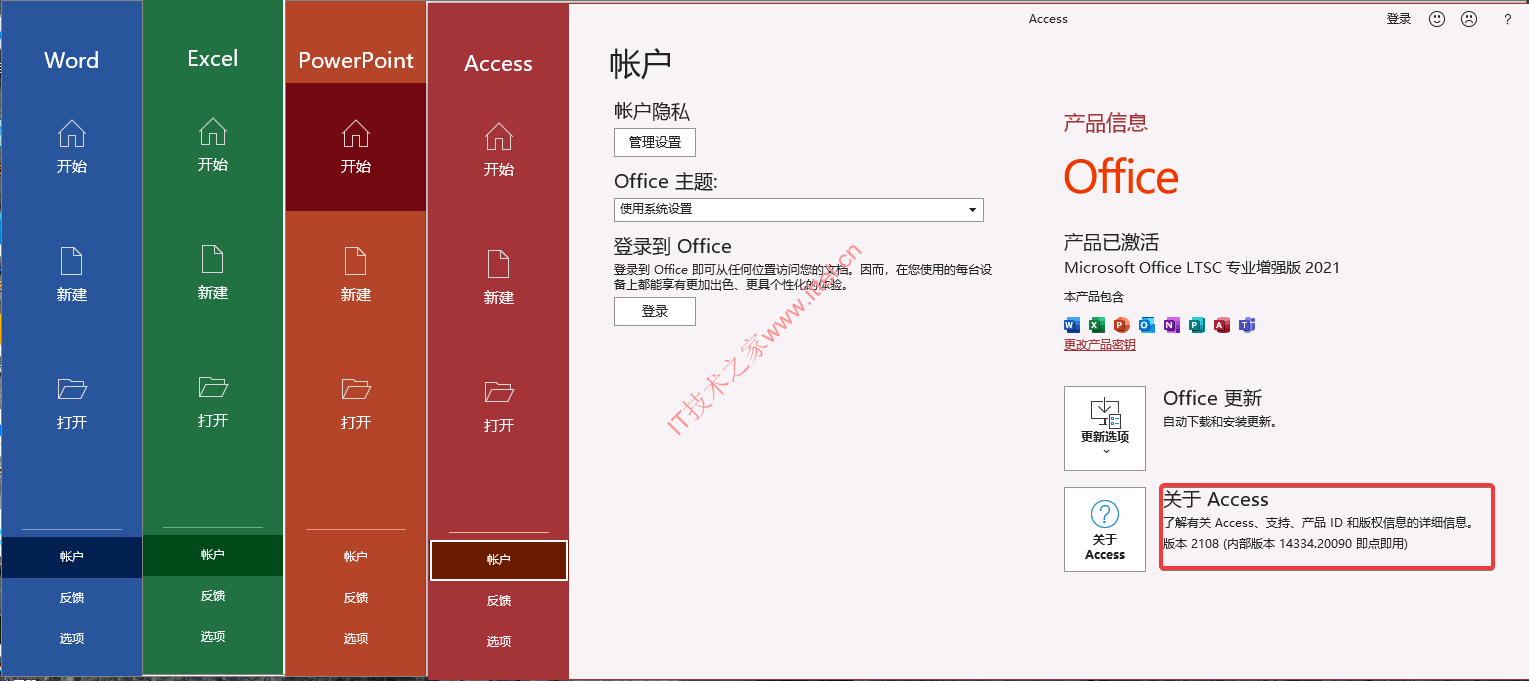Click the smiley face feedback icon
Screen dimensions: 1529x681
1437,19
